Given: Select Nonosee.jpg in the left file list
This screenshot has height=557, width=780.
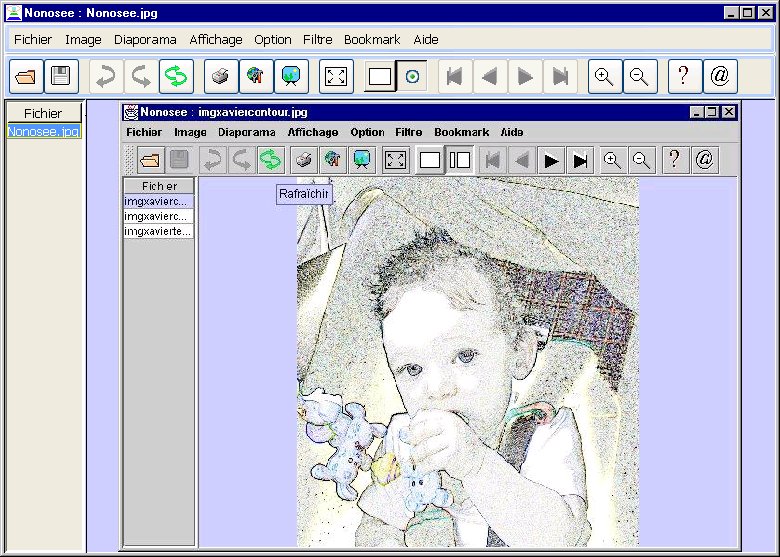Looking at the screenshot, I should [x=43, y=131].
